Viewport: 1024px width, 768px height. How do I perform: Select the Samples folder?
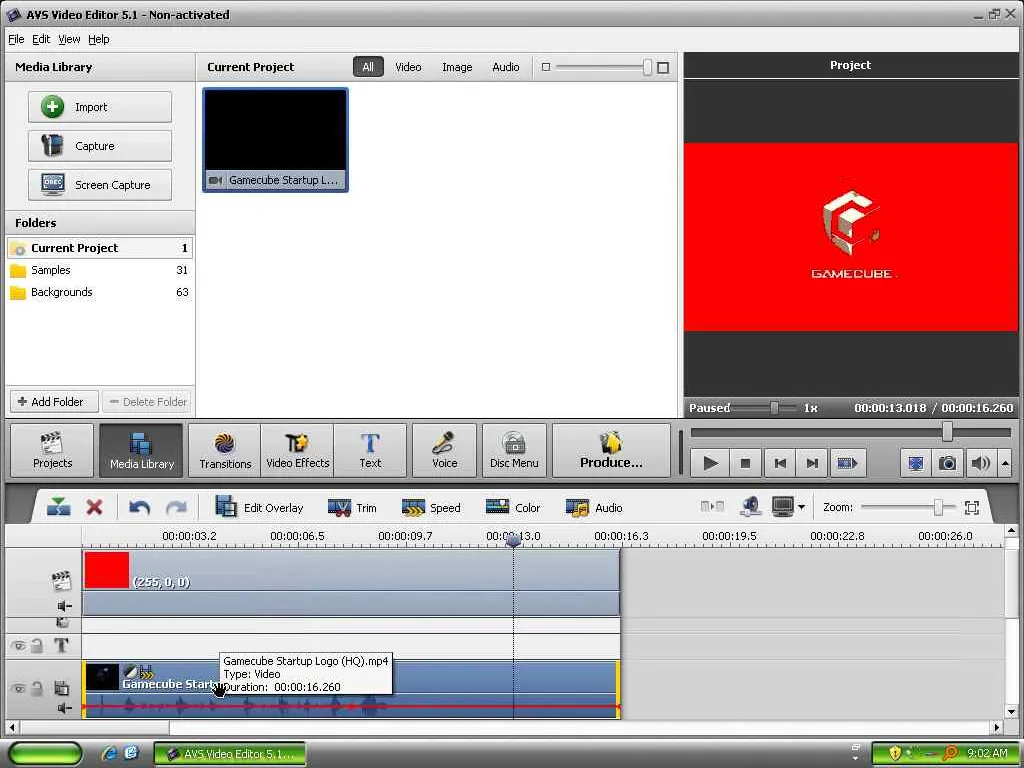(x=100, y=270)
